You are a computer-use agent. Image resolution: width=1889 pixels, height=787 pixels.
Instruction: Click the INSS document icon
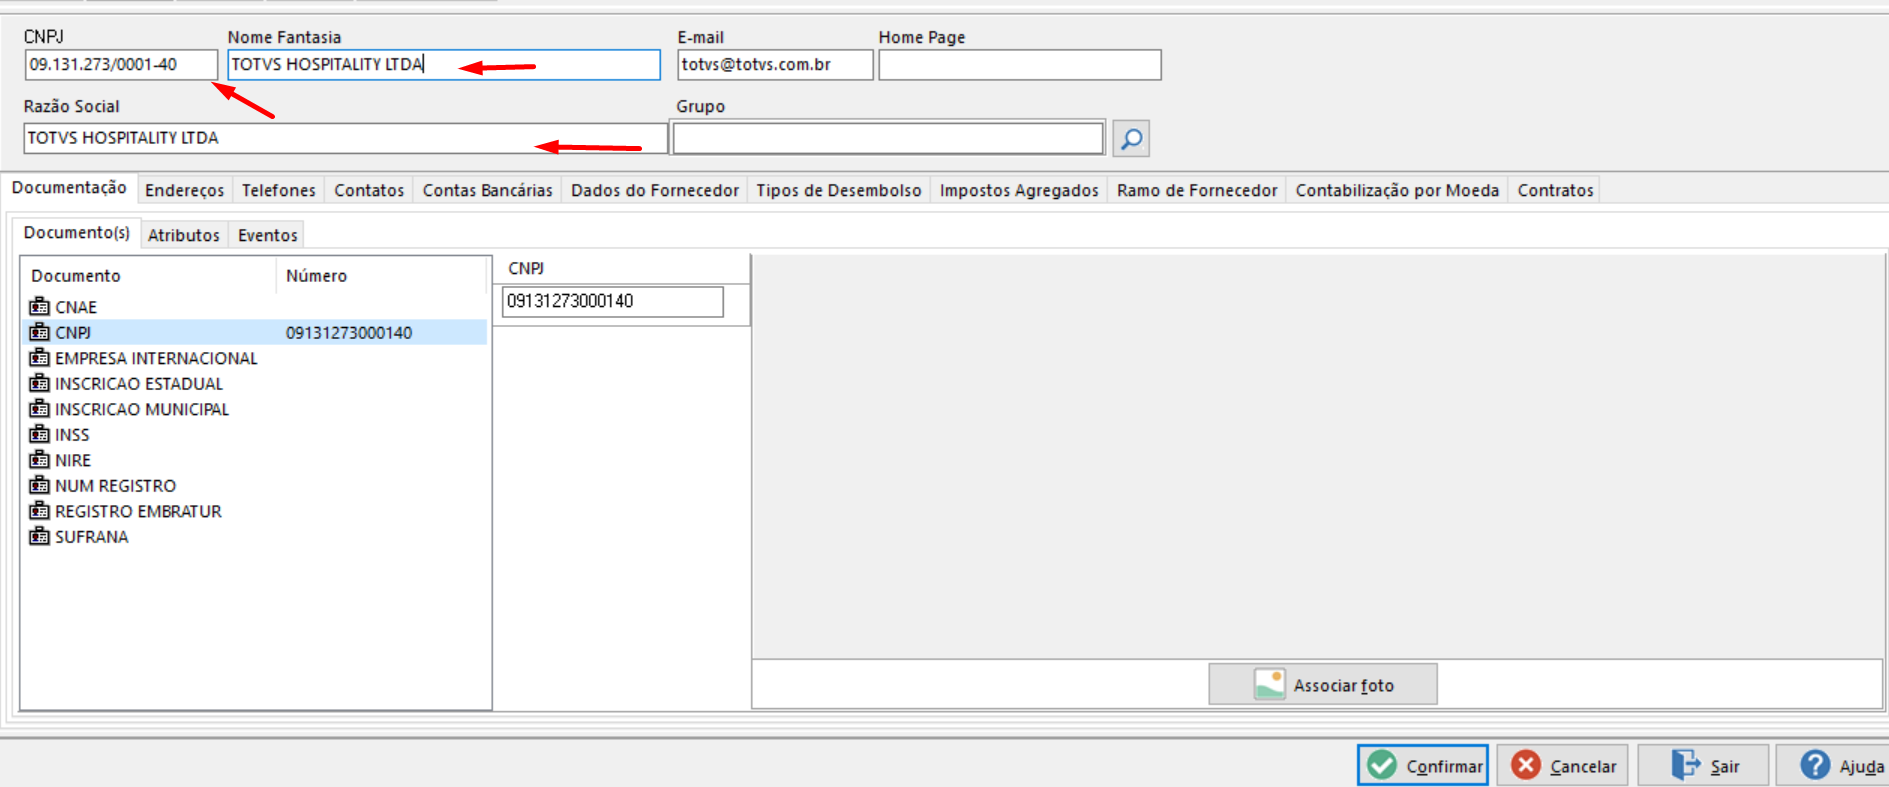tap(39, 434)
